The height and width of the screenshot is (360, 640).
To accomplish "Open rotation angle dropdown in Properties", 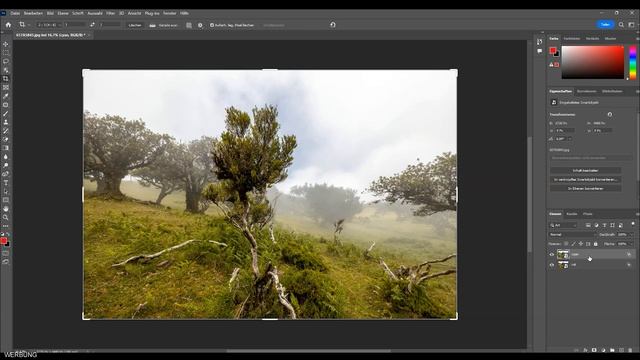I will (570, 139).
